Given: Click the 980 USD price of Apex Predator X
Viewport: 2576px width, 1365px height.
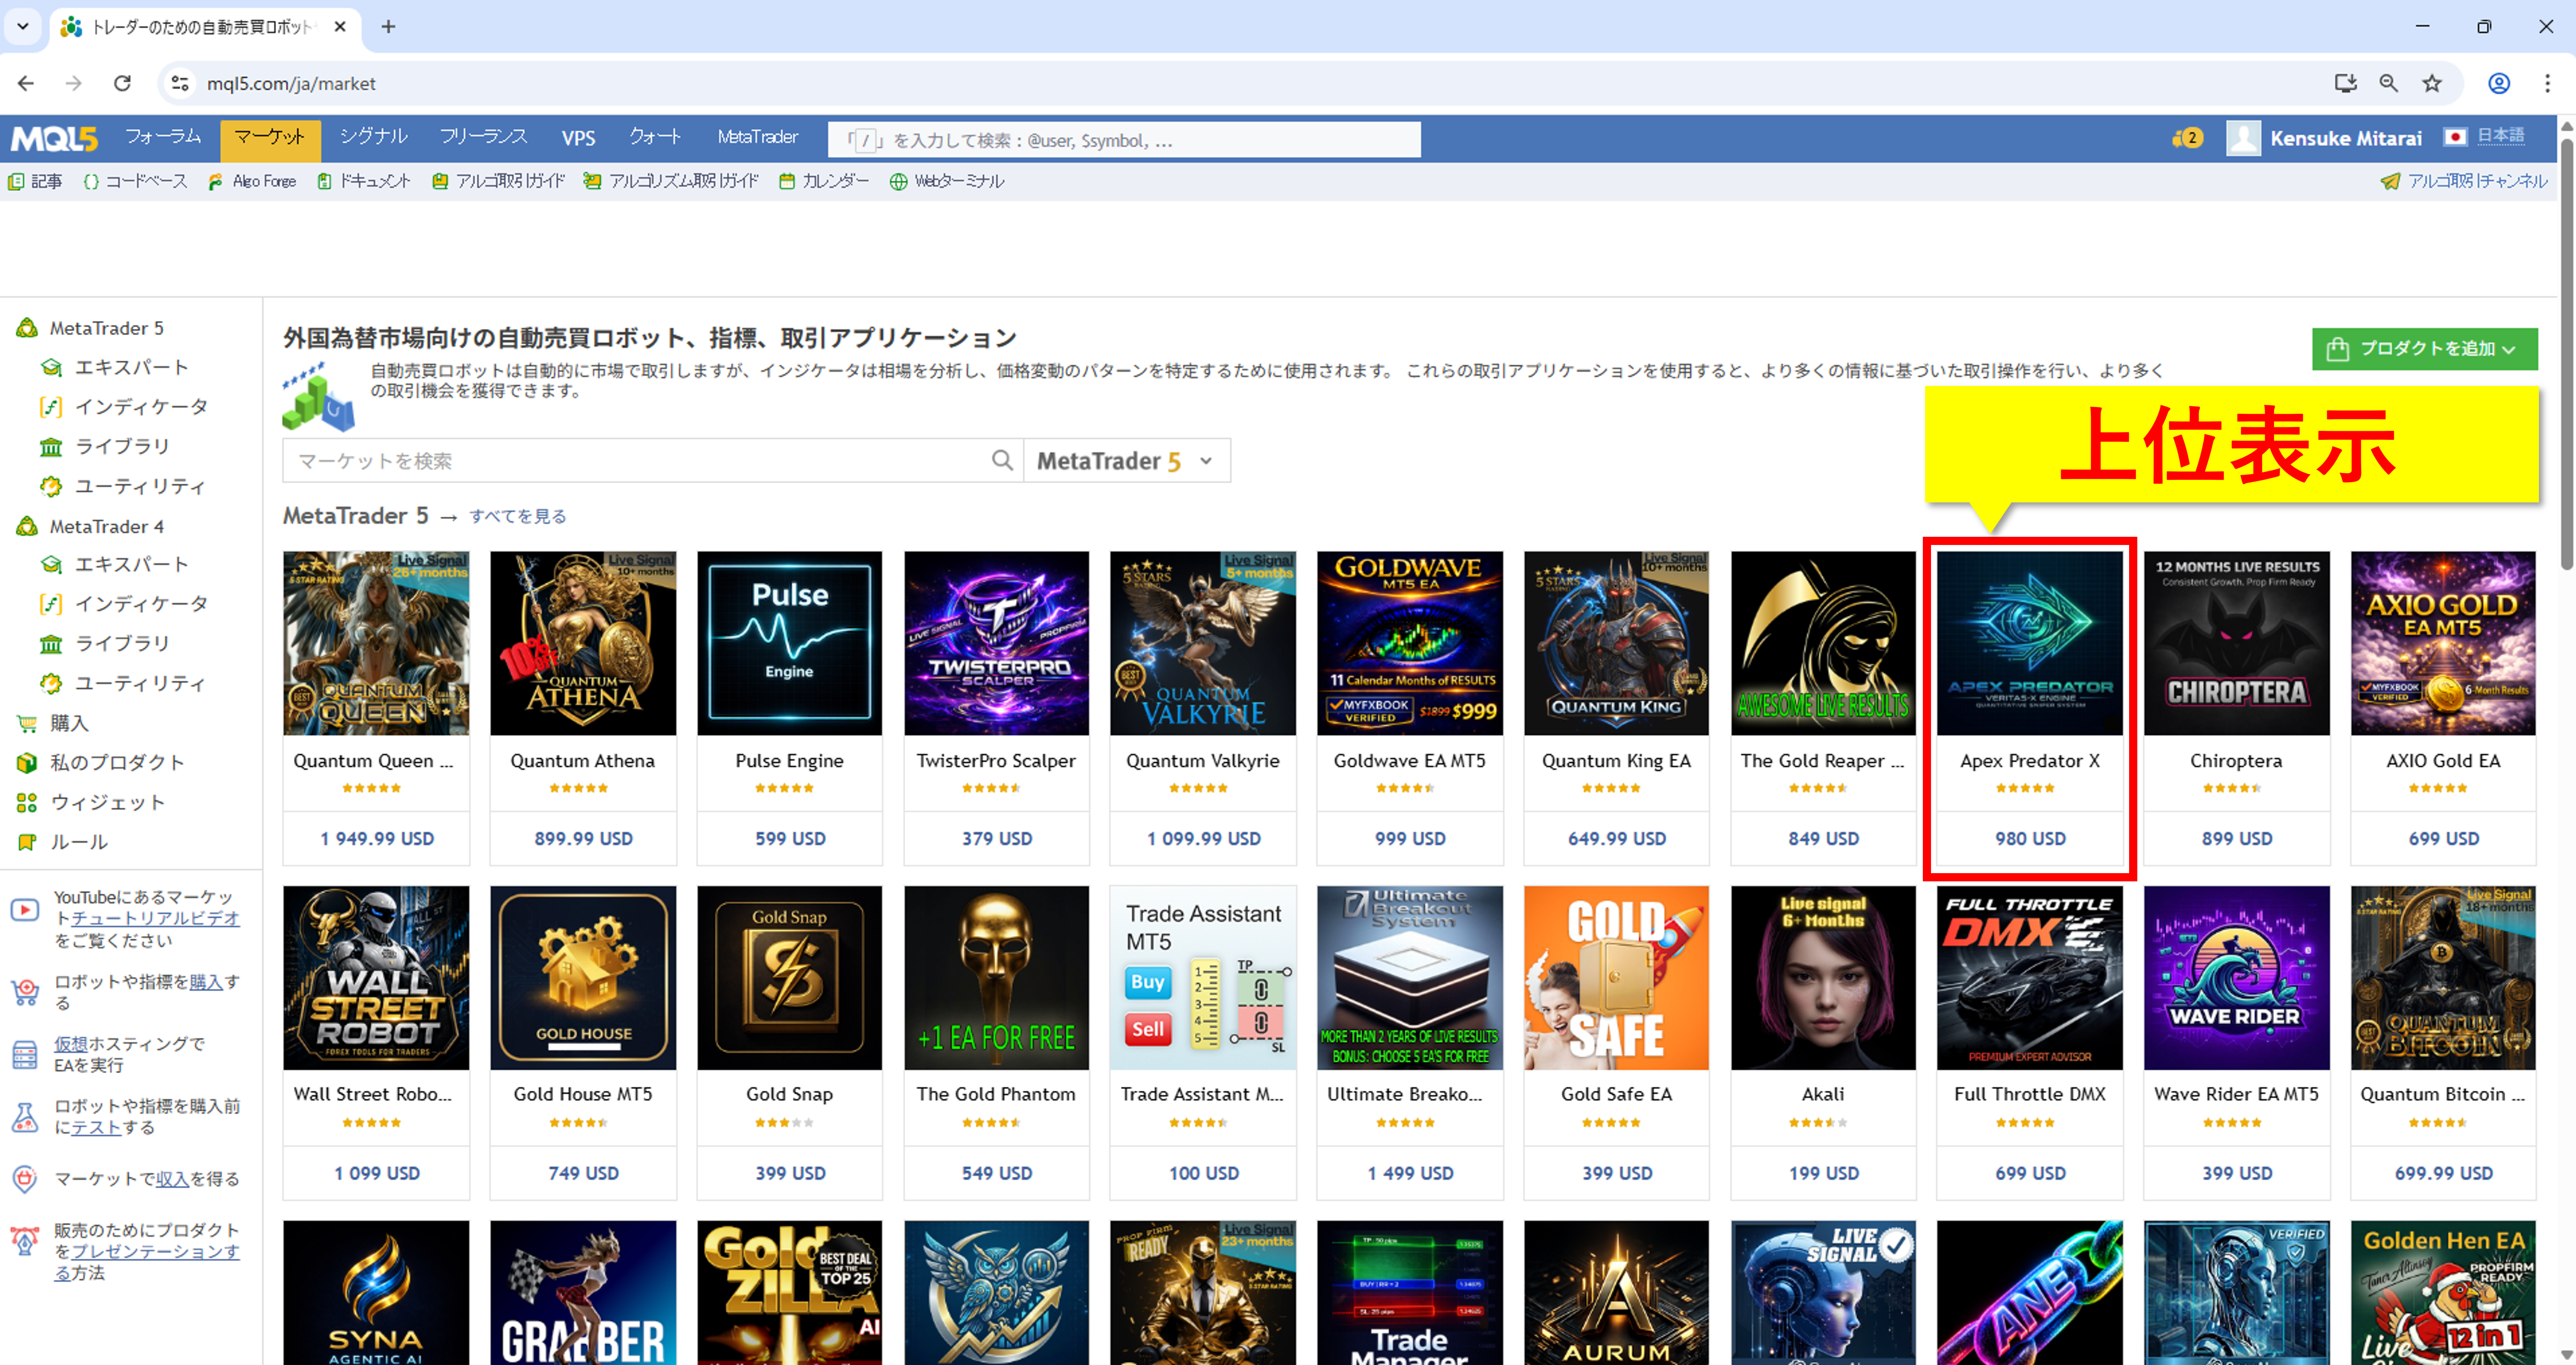Looking at the screenshot, I should 2030,839.
